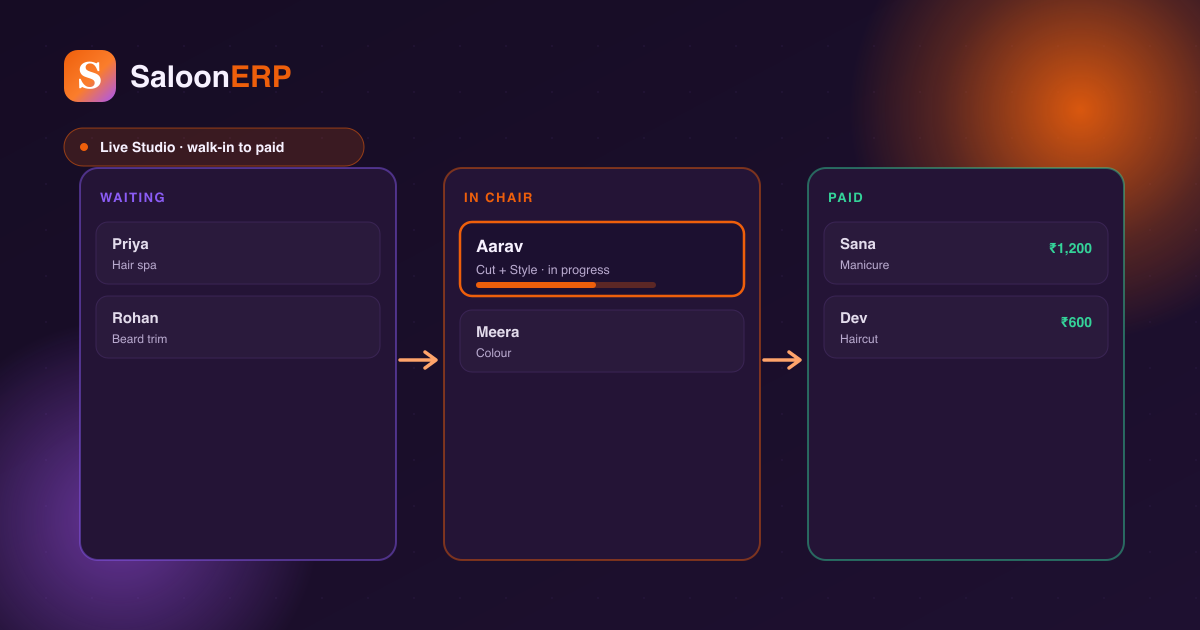This screenshot has width=1200, height=630.
Task: Click the ₹1,200 amount for Sana
Action: coord(1070,248)
